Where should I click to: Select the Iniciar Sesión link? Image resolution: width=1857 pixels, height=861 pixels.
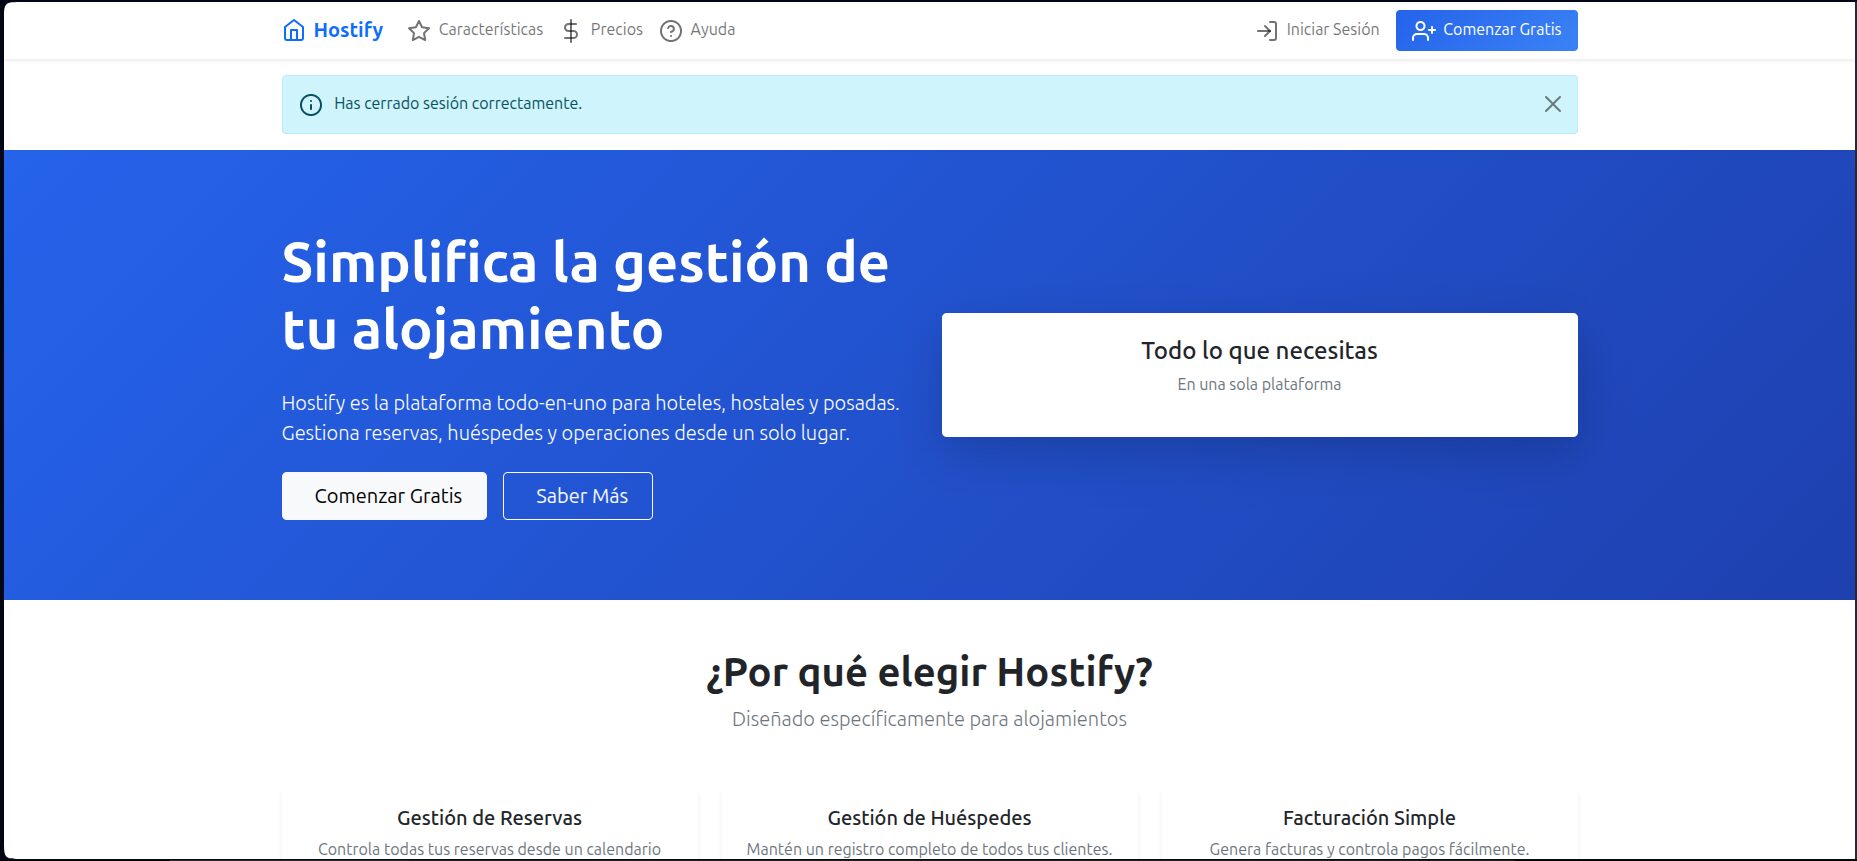pos(1332,30)
